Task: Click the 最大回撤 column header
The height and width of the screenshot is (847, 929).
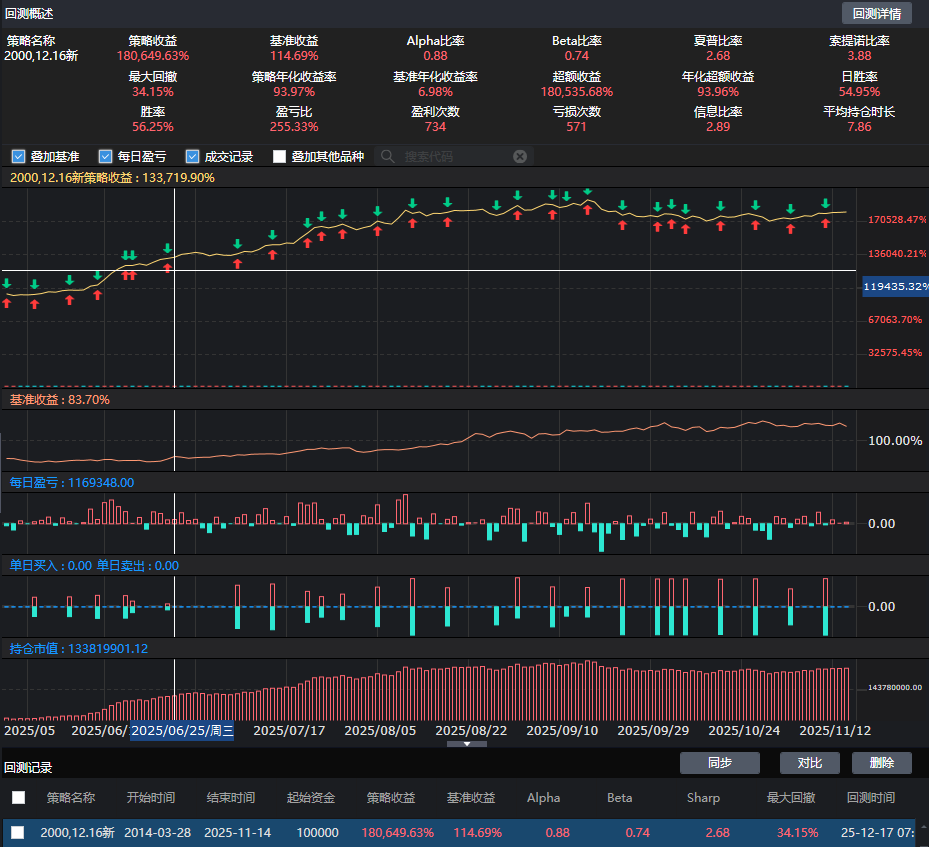Action: coord(790,798)
